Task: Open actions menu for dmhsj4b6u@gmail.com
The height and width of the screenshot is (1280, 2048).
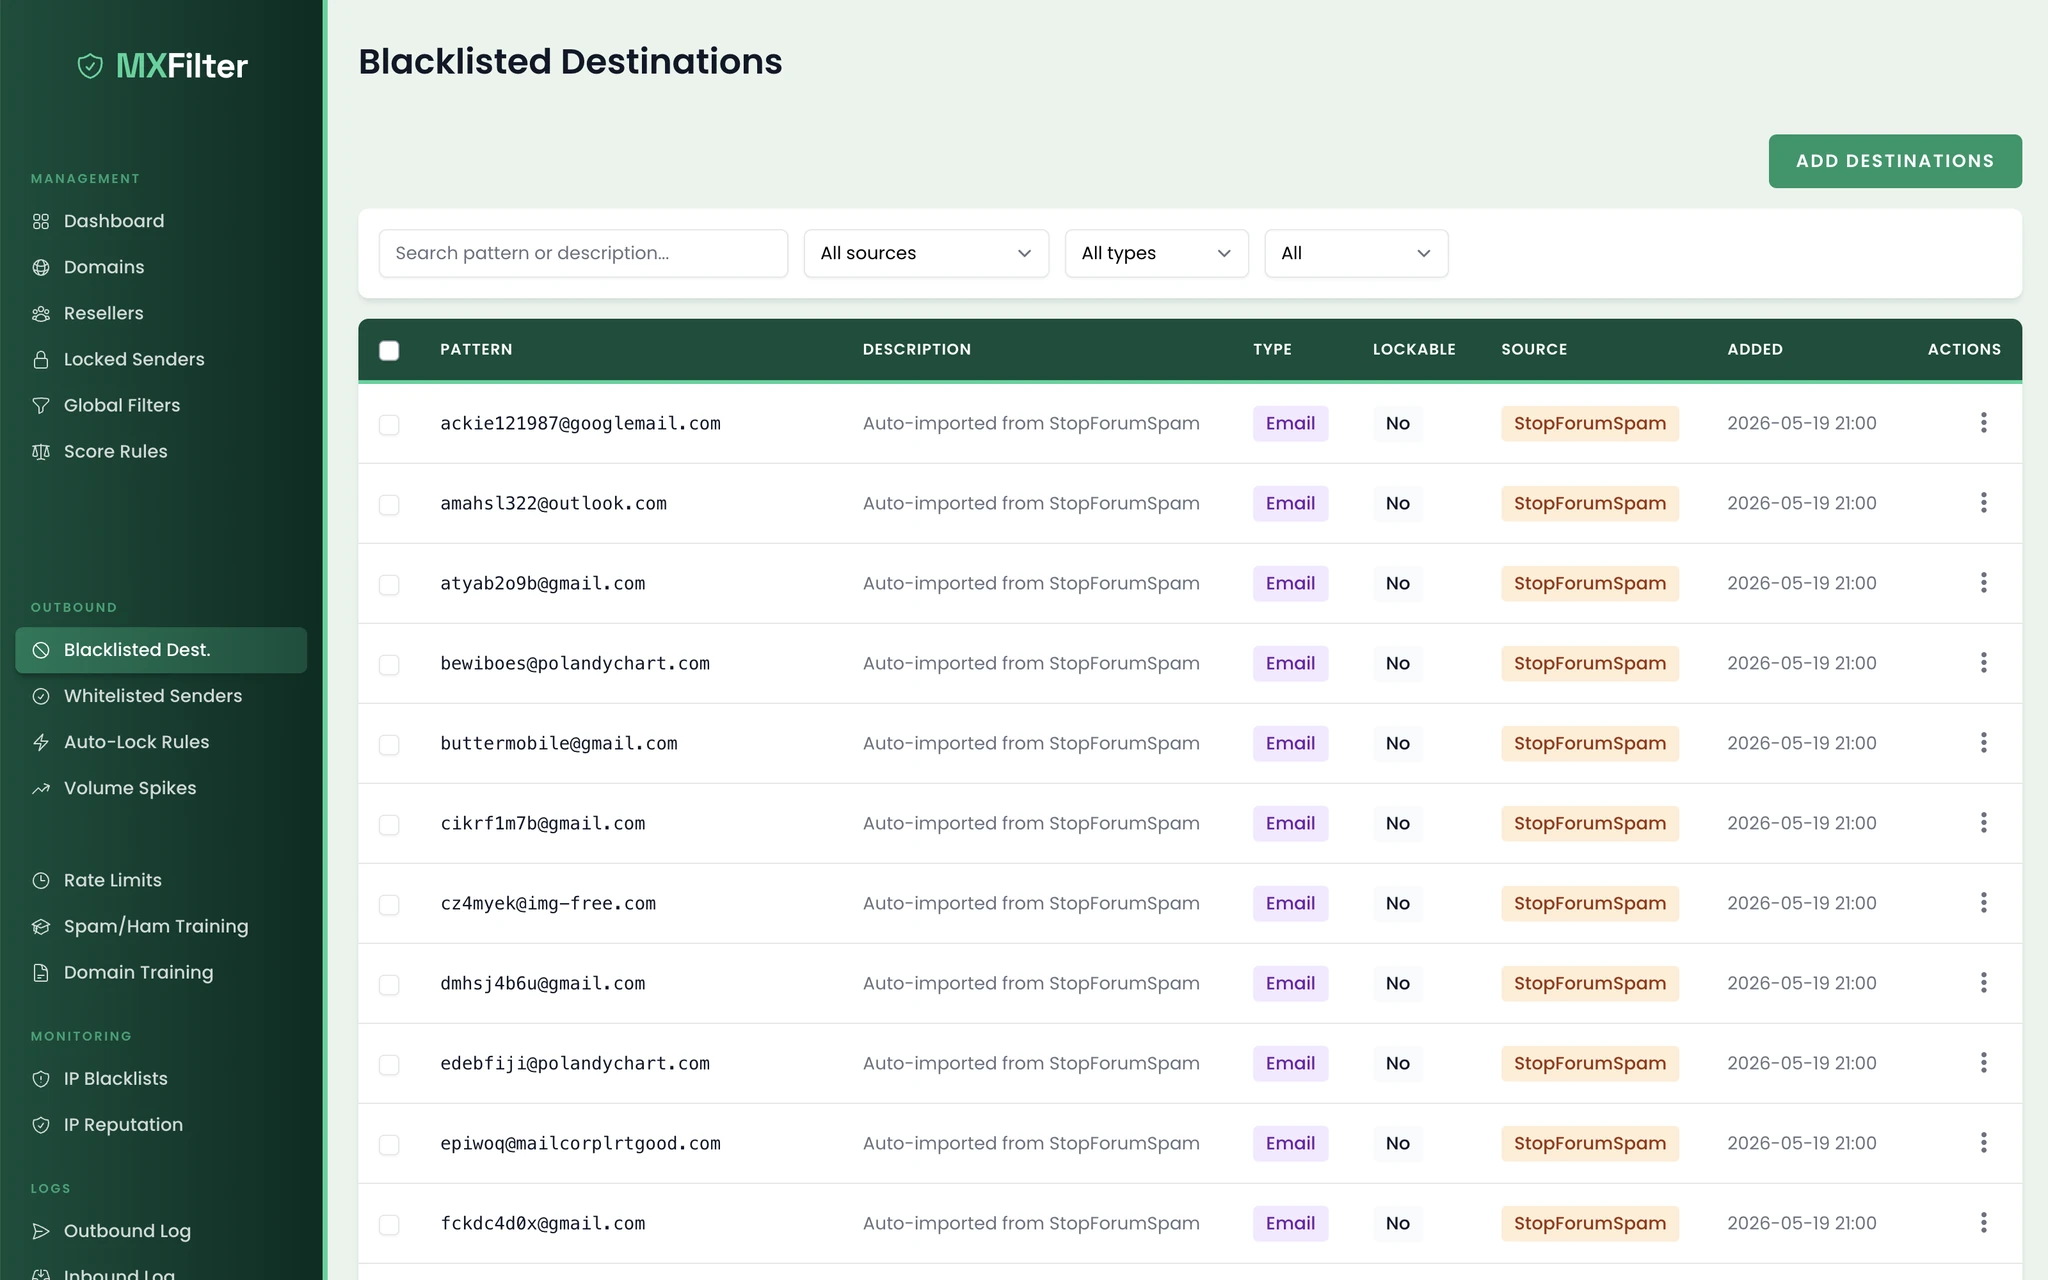Action: point(1983,983)
